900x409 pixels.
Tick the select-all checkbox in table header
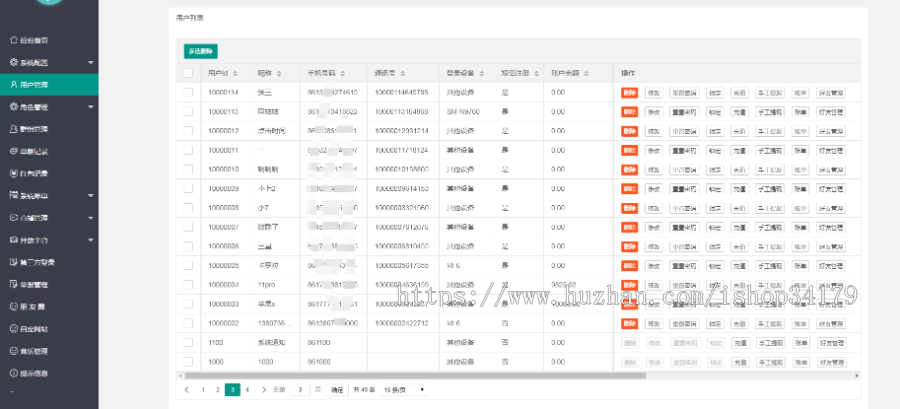point(188,73)
